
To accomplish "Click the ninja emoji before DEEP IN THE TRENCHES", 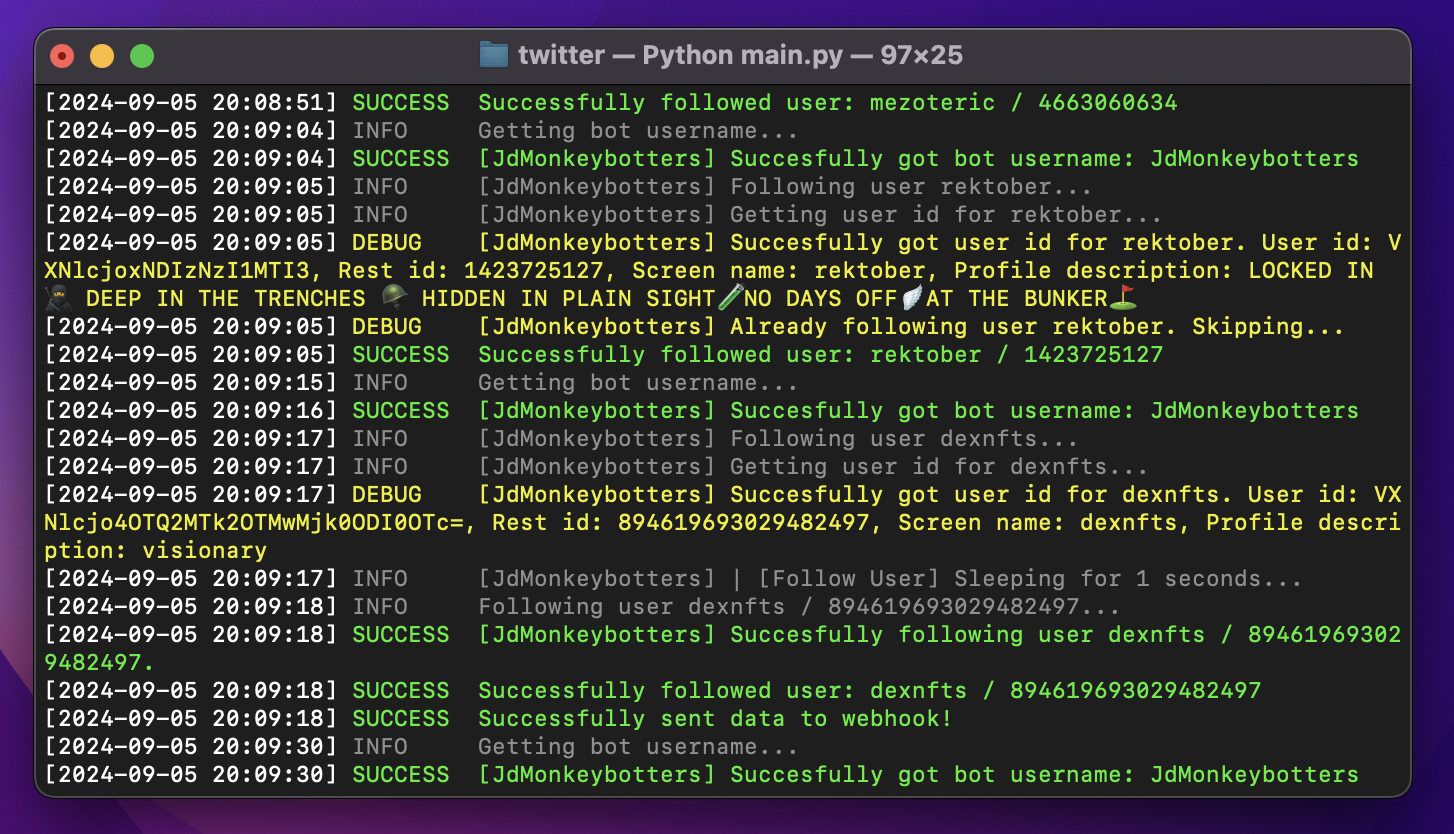I will coord(58,298).
